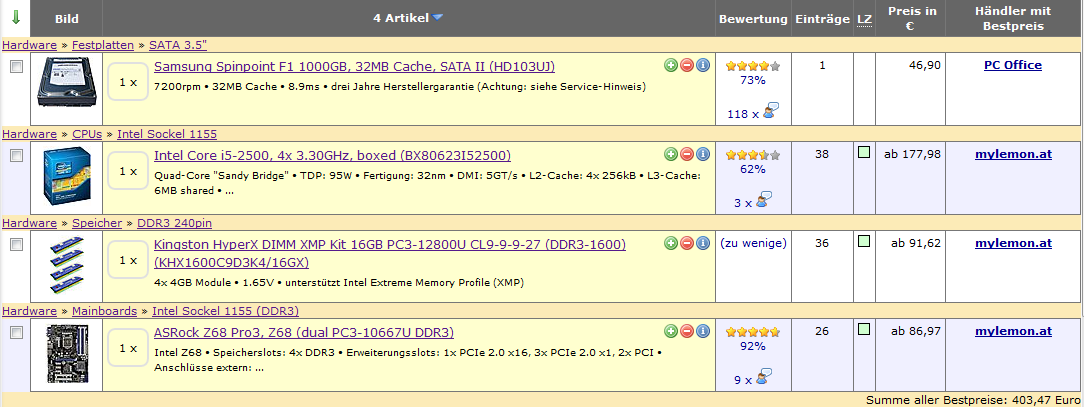1084x407 pixels.
Task: Click (zu wenige) rating text for Kingston
Action: click(753, 243)
